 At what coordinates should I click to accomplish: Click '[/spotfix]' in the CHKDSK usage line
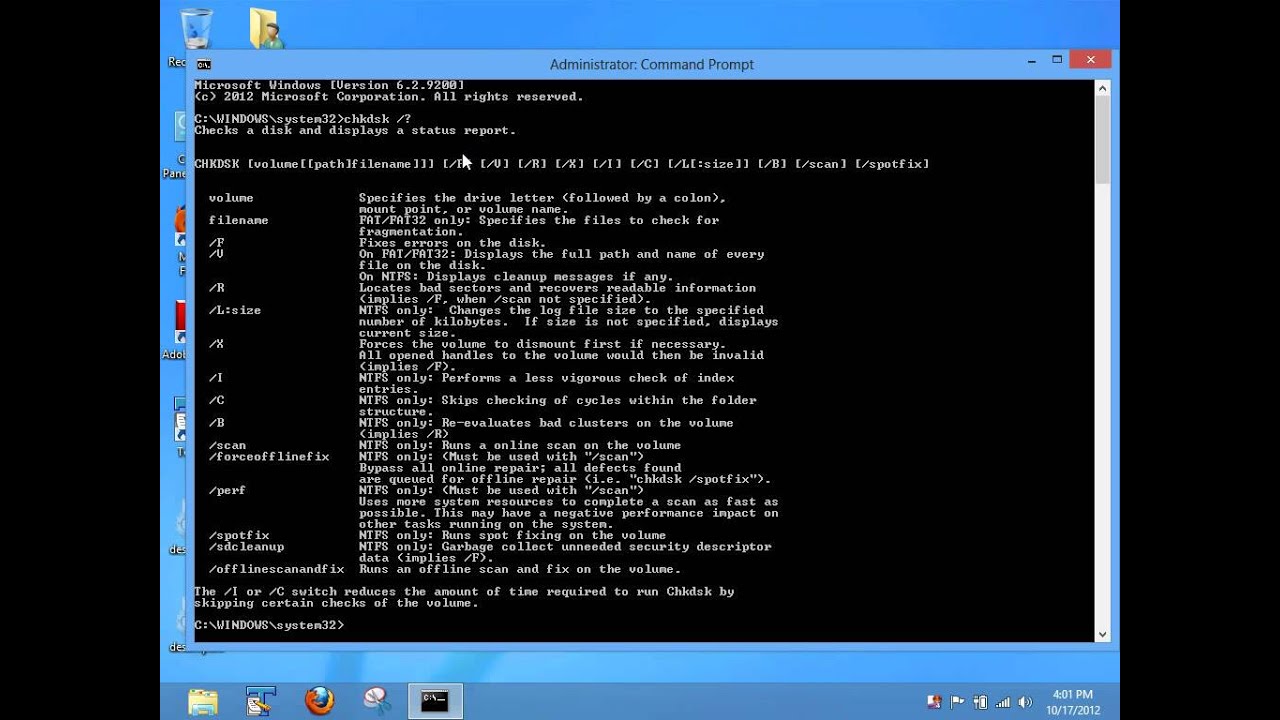[x=892, y=164]
